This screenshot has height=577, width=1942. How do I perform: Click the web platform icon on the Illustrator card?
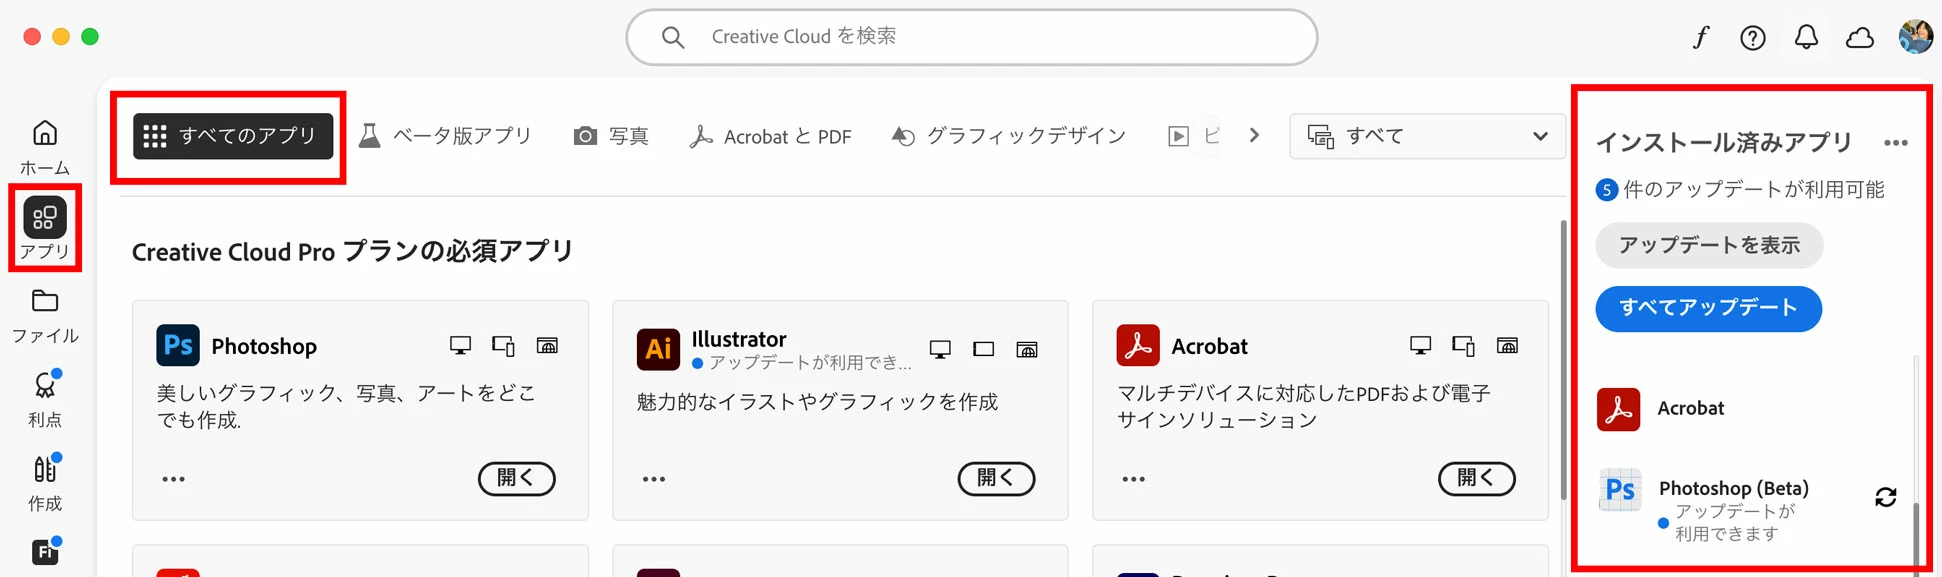1027,349
